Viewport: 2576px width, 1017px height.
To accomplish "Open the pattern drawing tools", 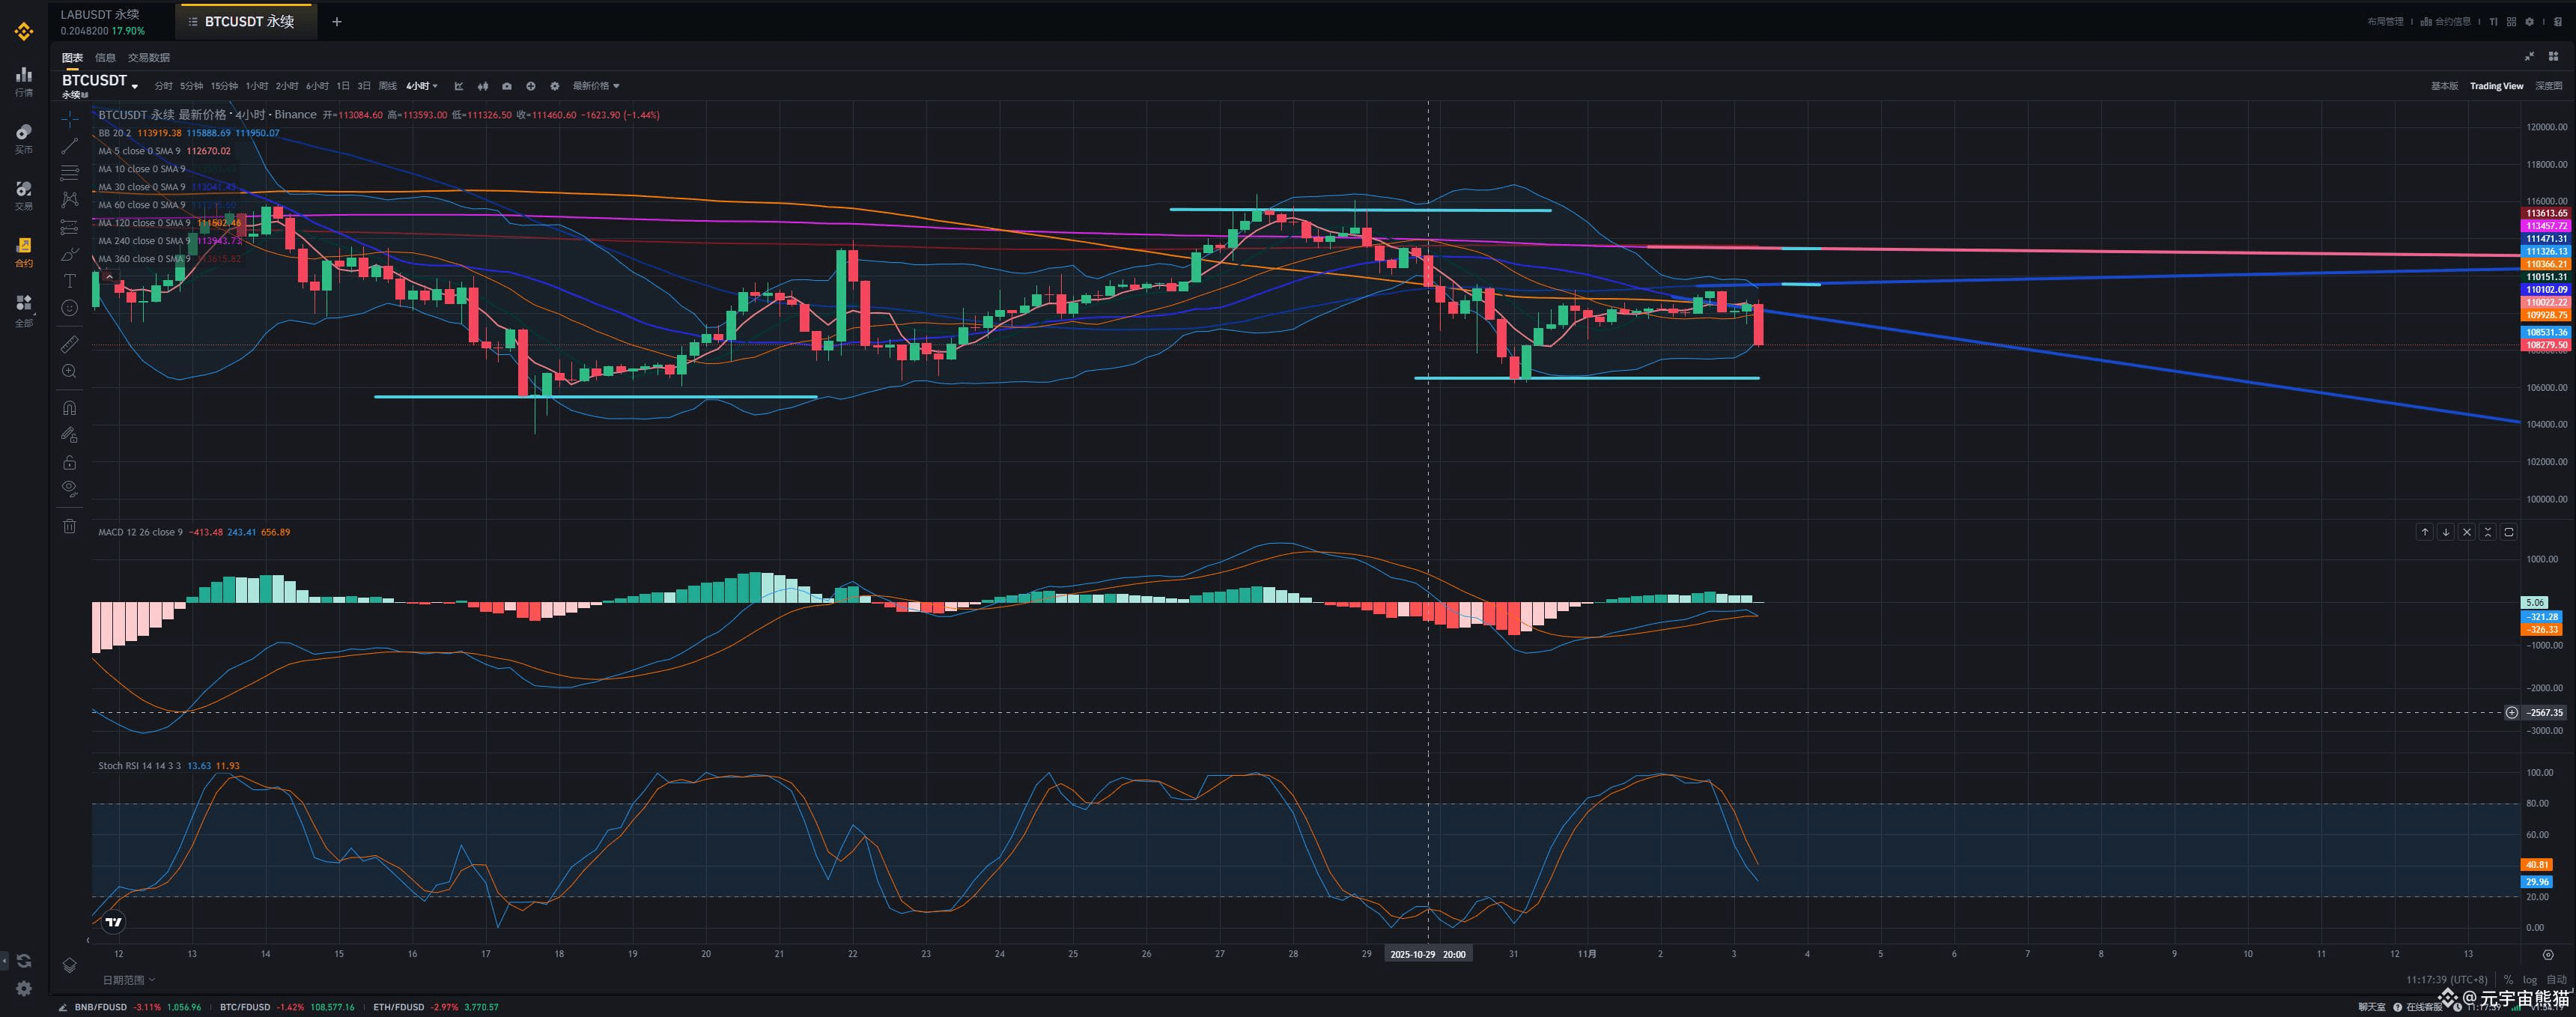I will pos(69,200).
